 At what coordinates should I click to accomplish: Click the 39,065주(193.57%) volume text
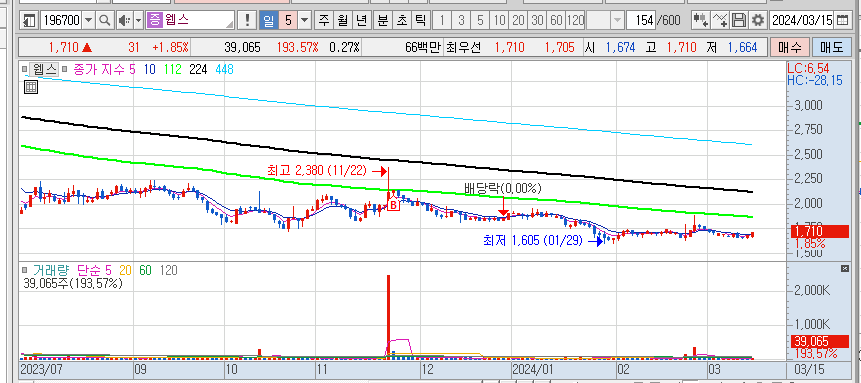pyautogui.click(x=73, y=284)
